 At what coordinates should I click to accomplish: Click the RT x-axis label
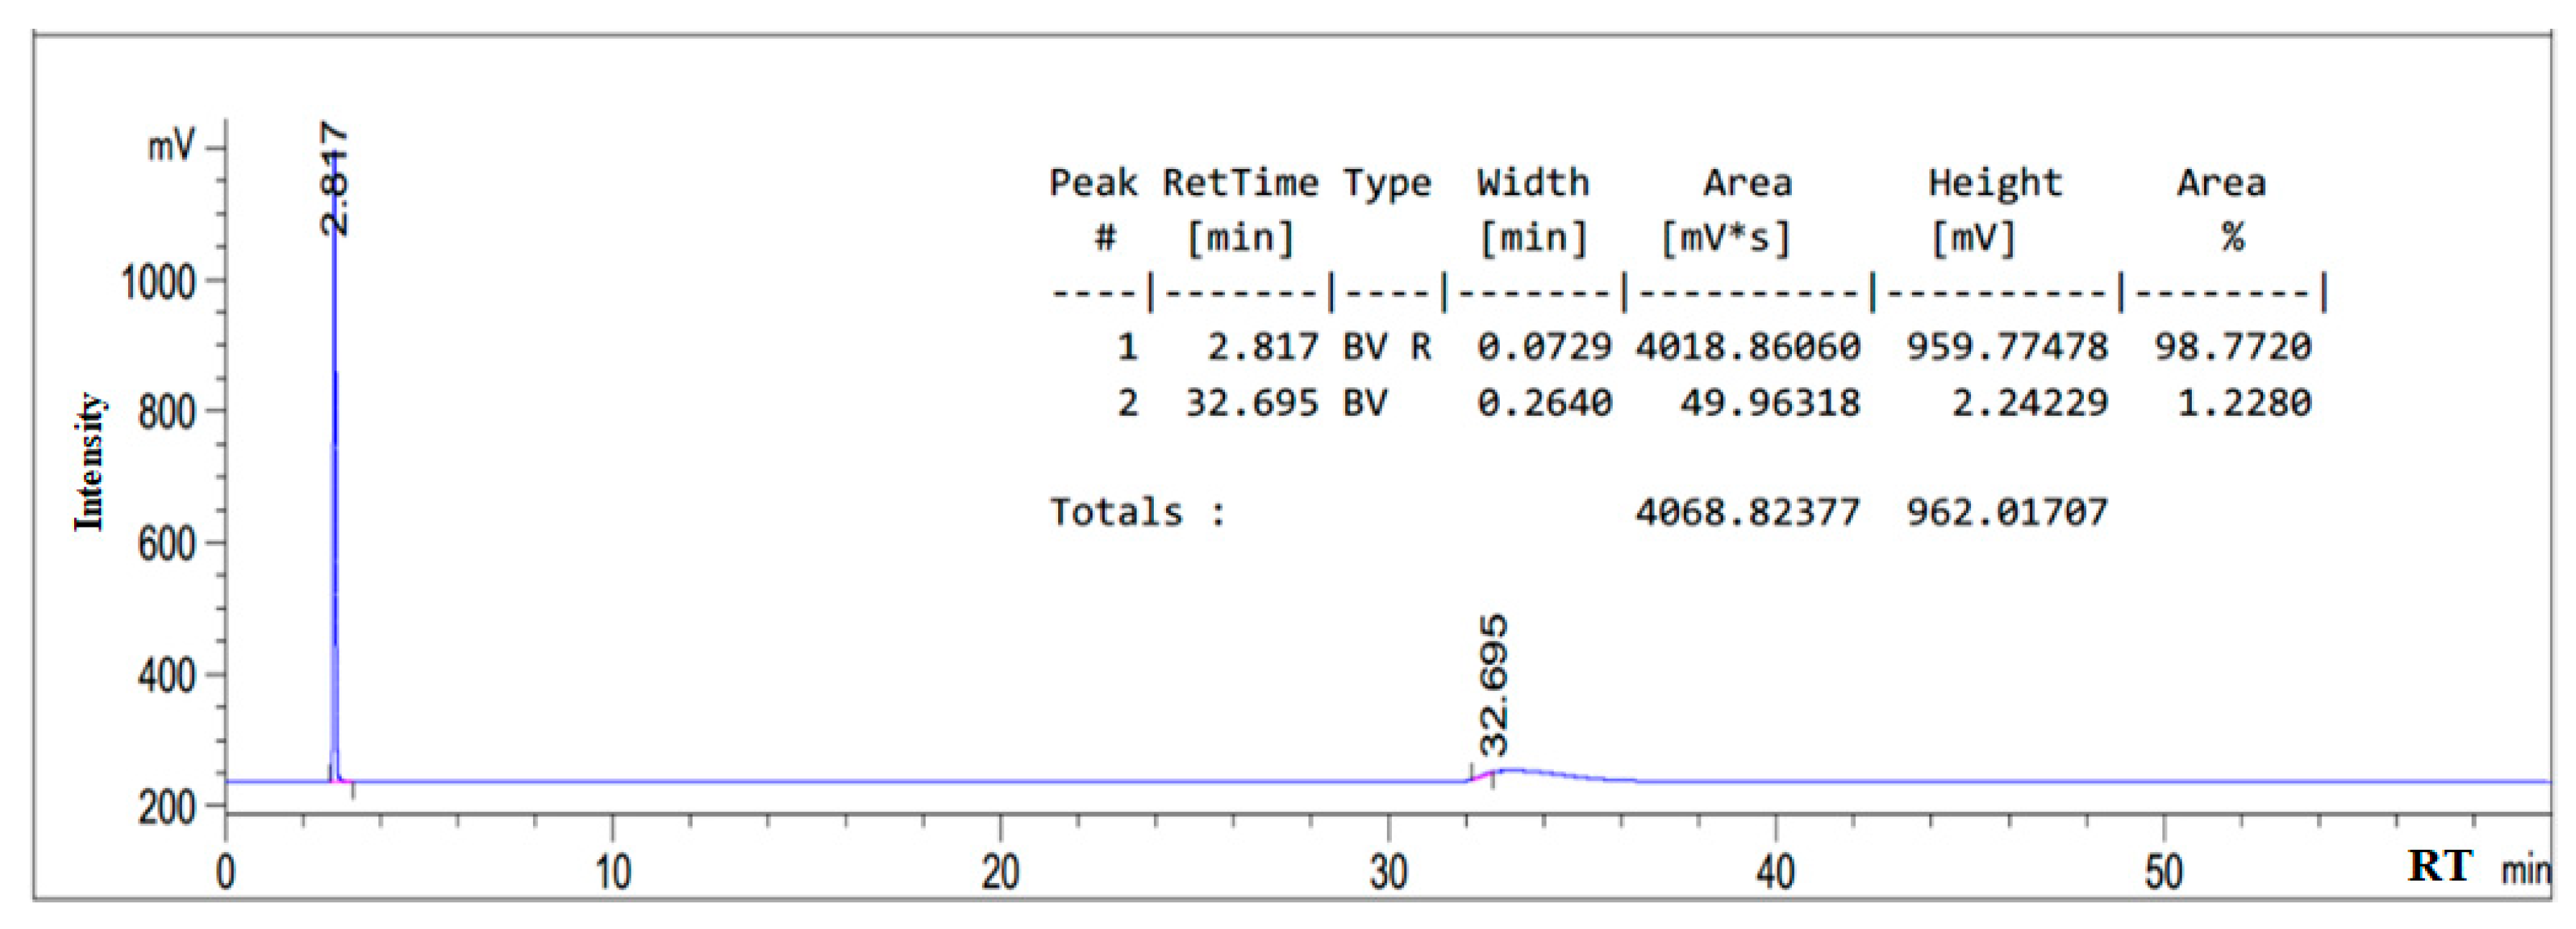tap(2439, 866)
